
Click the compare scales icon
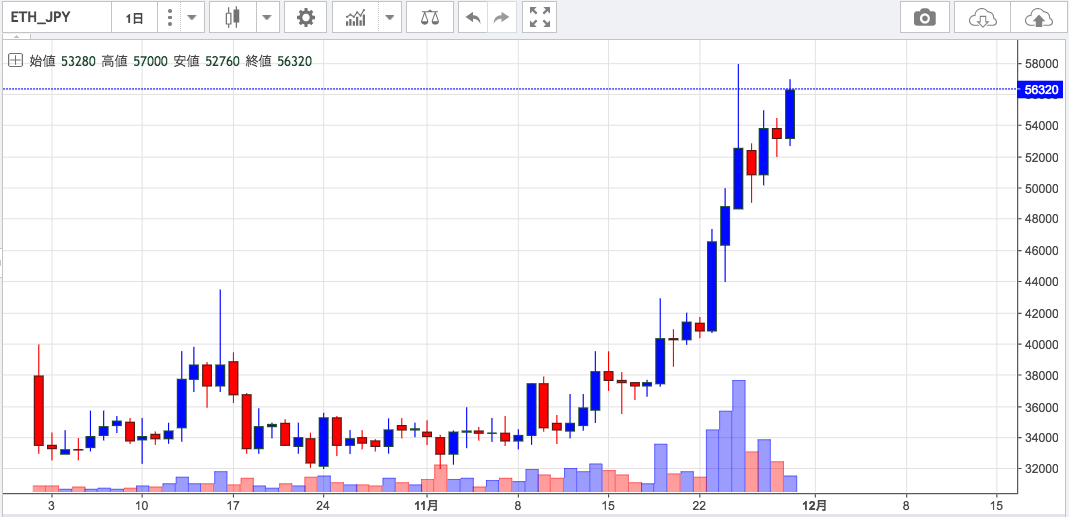coord(430,18)
